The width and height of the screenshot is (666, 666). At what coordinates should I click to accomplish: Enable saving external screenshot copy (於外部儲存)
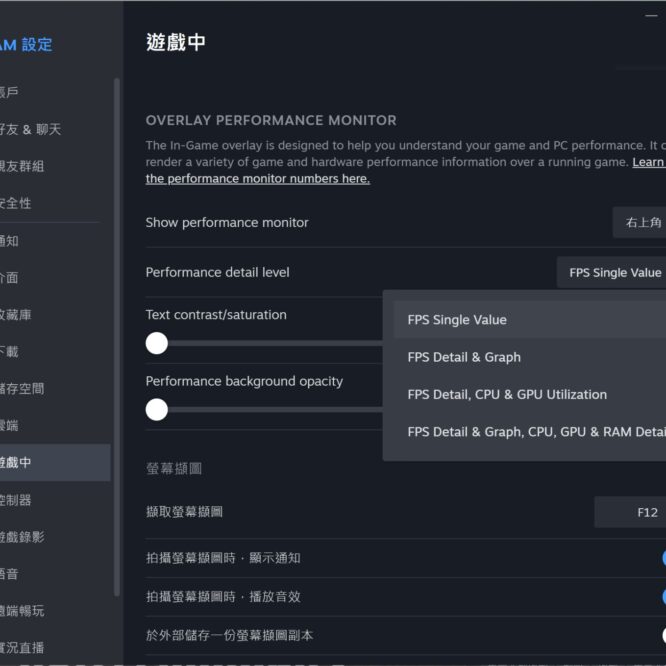pyautogui.click(x=662, y=635)
